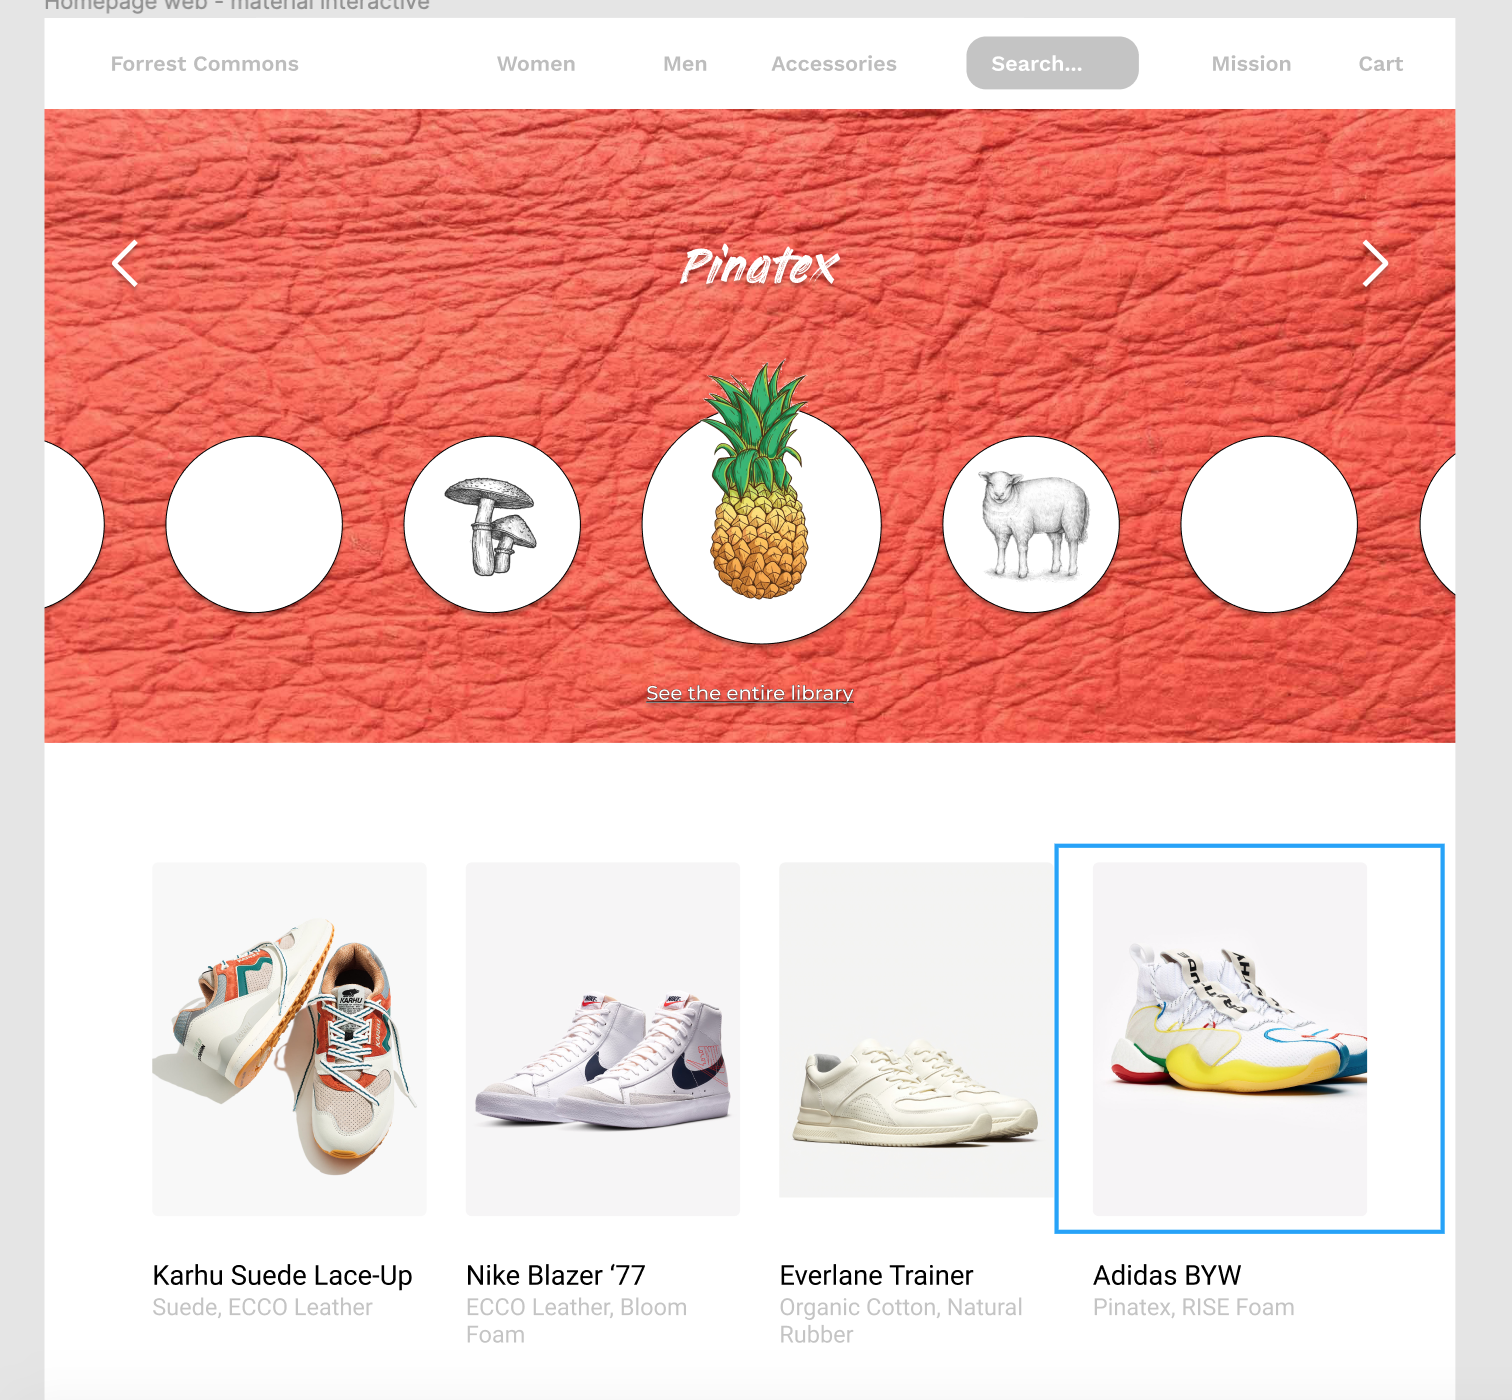This screenshot has height=1400, width=1512.
Task: Select the sheep material circle
Action: (x=1031, y=524)
